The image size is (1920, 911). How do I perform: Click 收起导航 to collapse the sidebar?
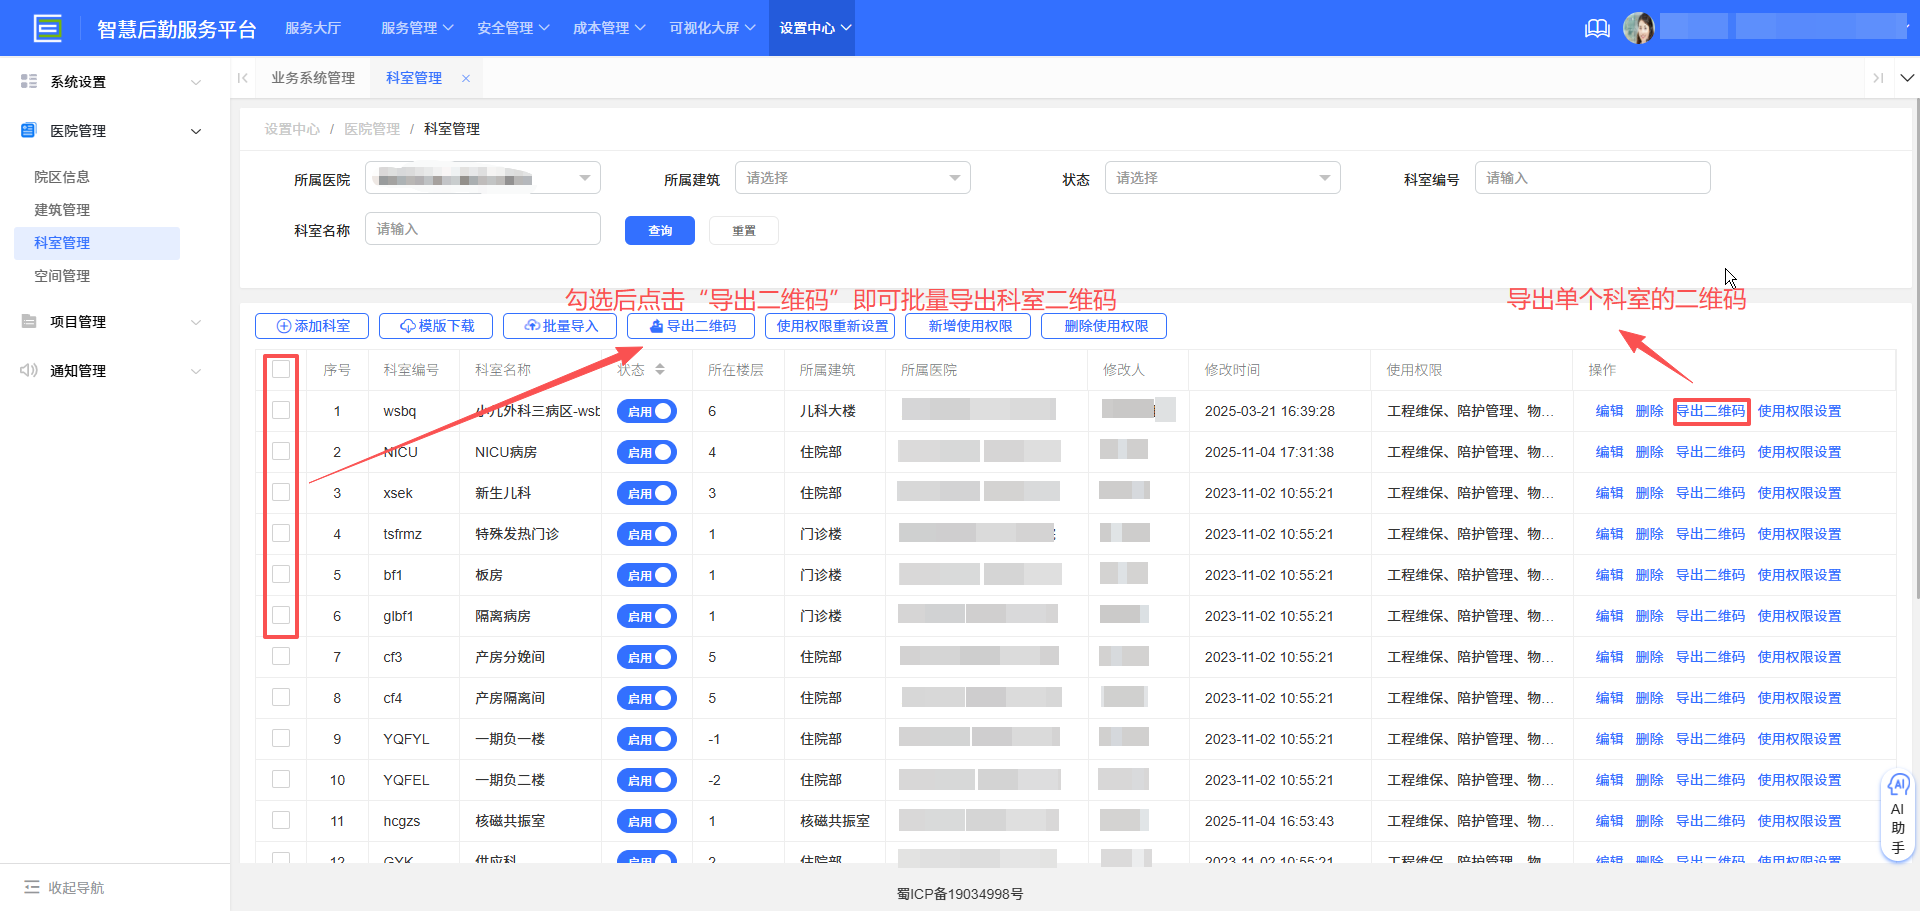pos(65,887)
